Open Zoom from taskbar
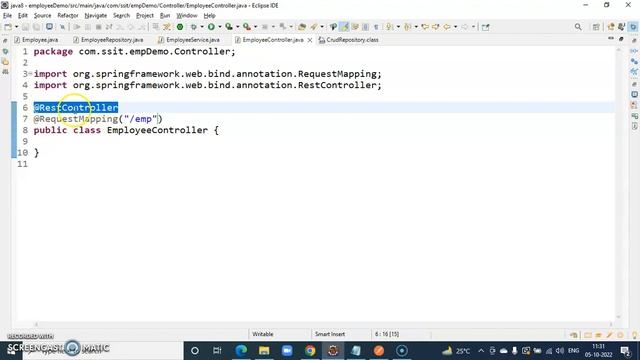640x360 pixels. point(287,350)
